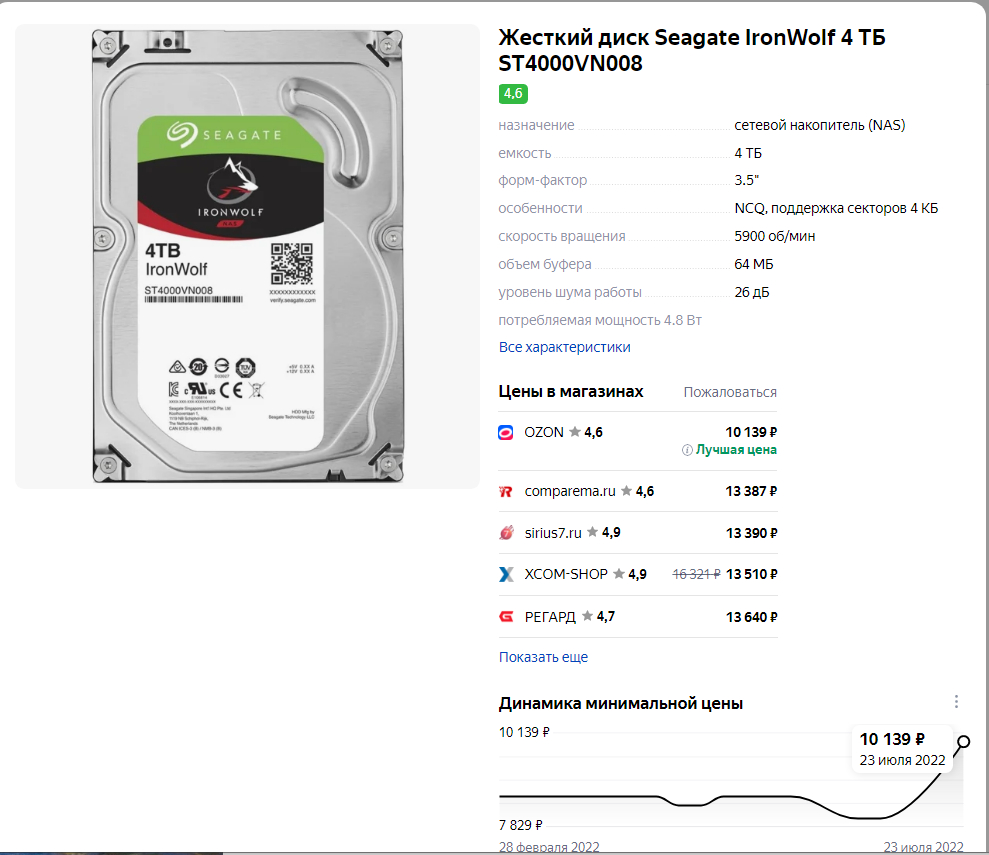Click the info icon beside Лучшая цена
The image size is (989, 855).
click(687, 450)
